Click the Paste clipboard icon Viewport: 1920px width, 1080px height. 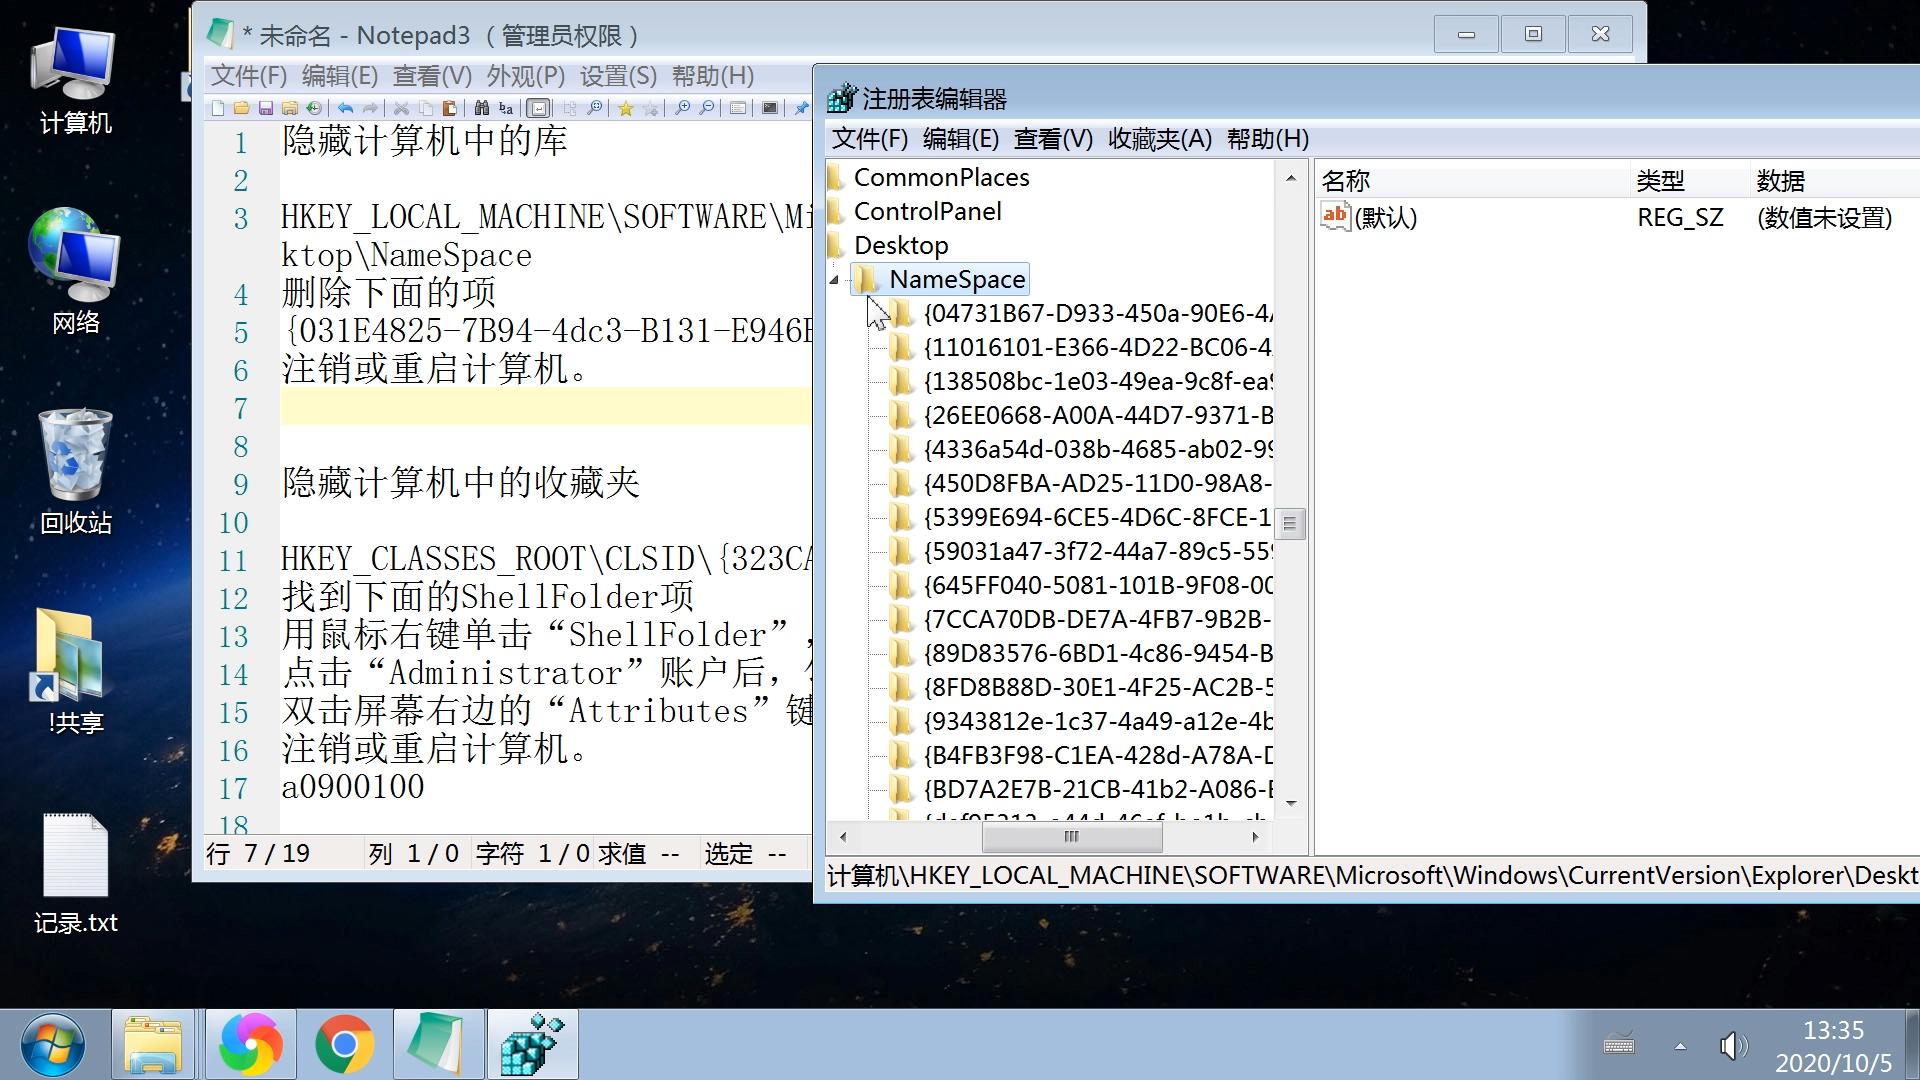coord(449,108)
